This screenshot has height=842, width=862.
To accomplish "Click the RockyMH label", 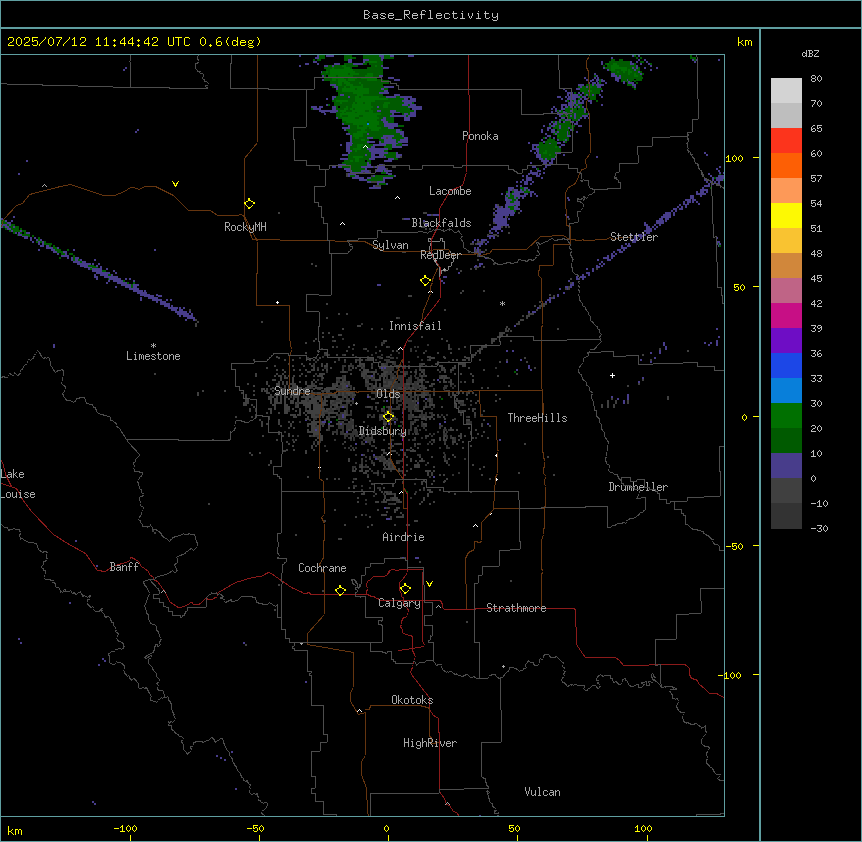I will pos(245,227).
